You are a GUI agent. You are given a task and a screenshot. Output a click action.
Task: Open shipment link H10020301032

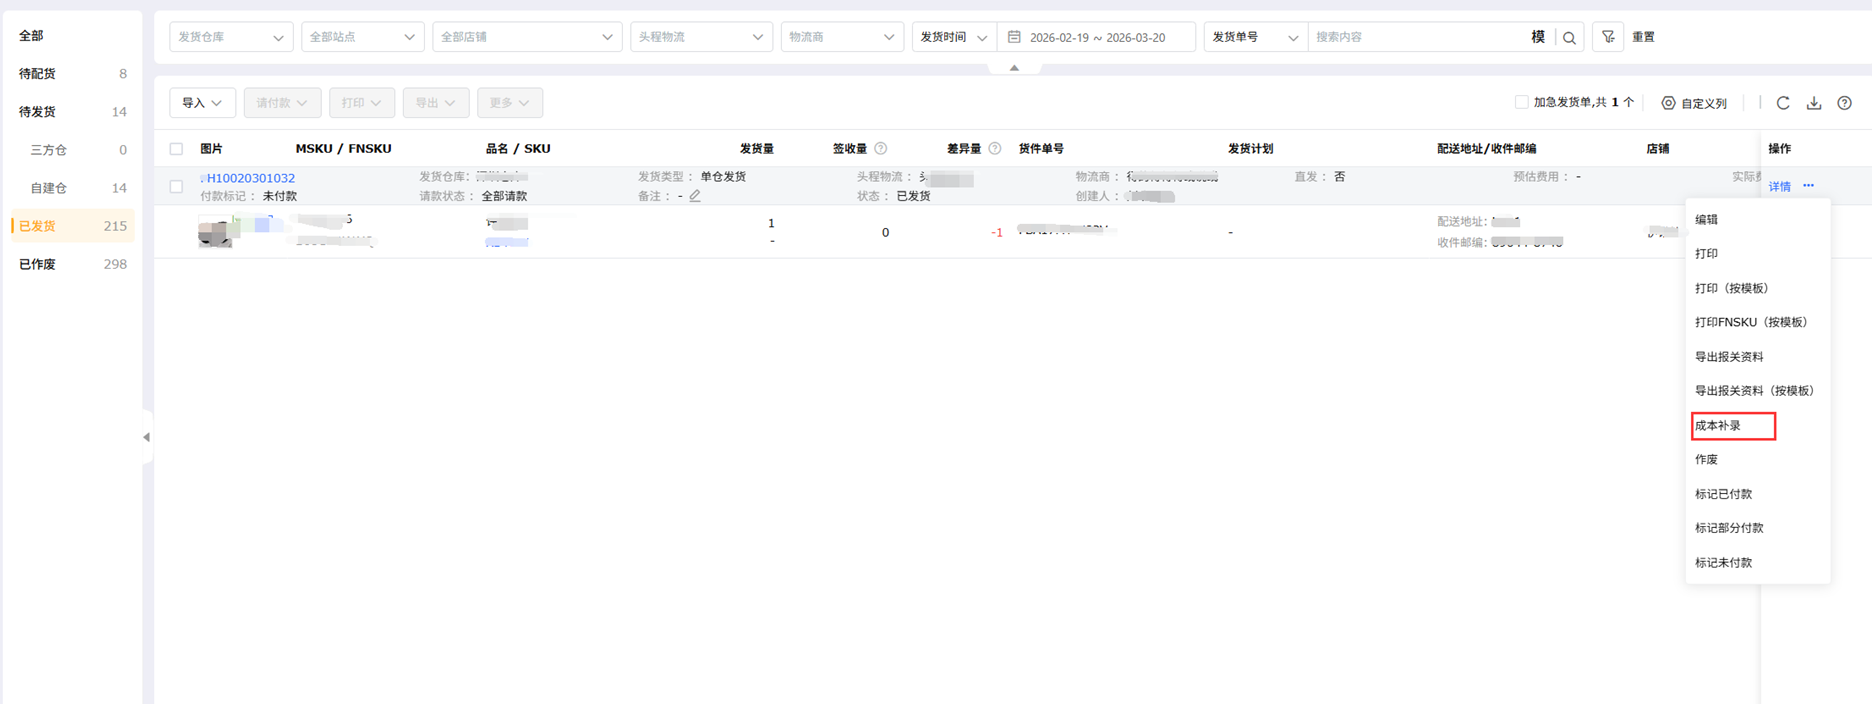[250, 178]
